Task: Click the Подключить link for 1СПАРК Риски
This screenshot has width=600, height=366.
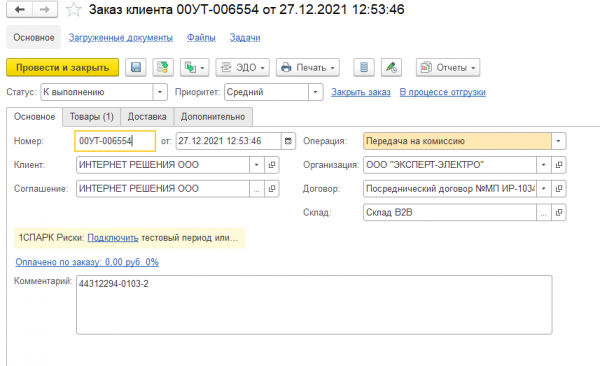Action: point(113,238)
